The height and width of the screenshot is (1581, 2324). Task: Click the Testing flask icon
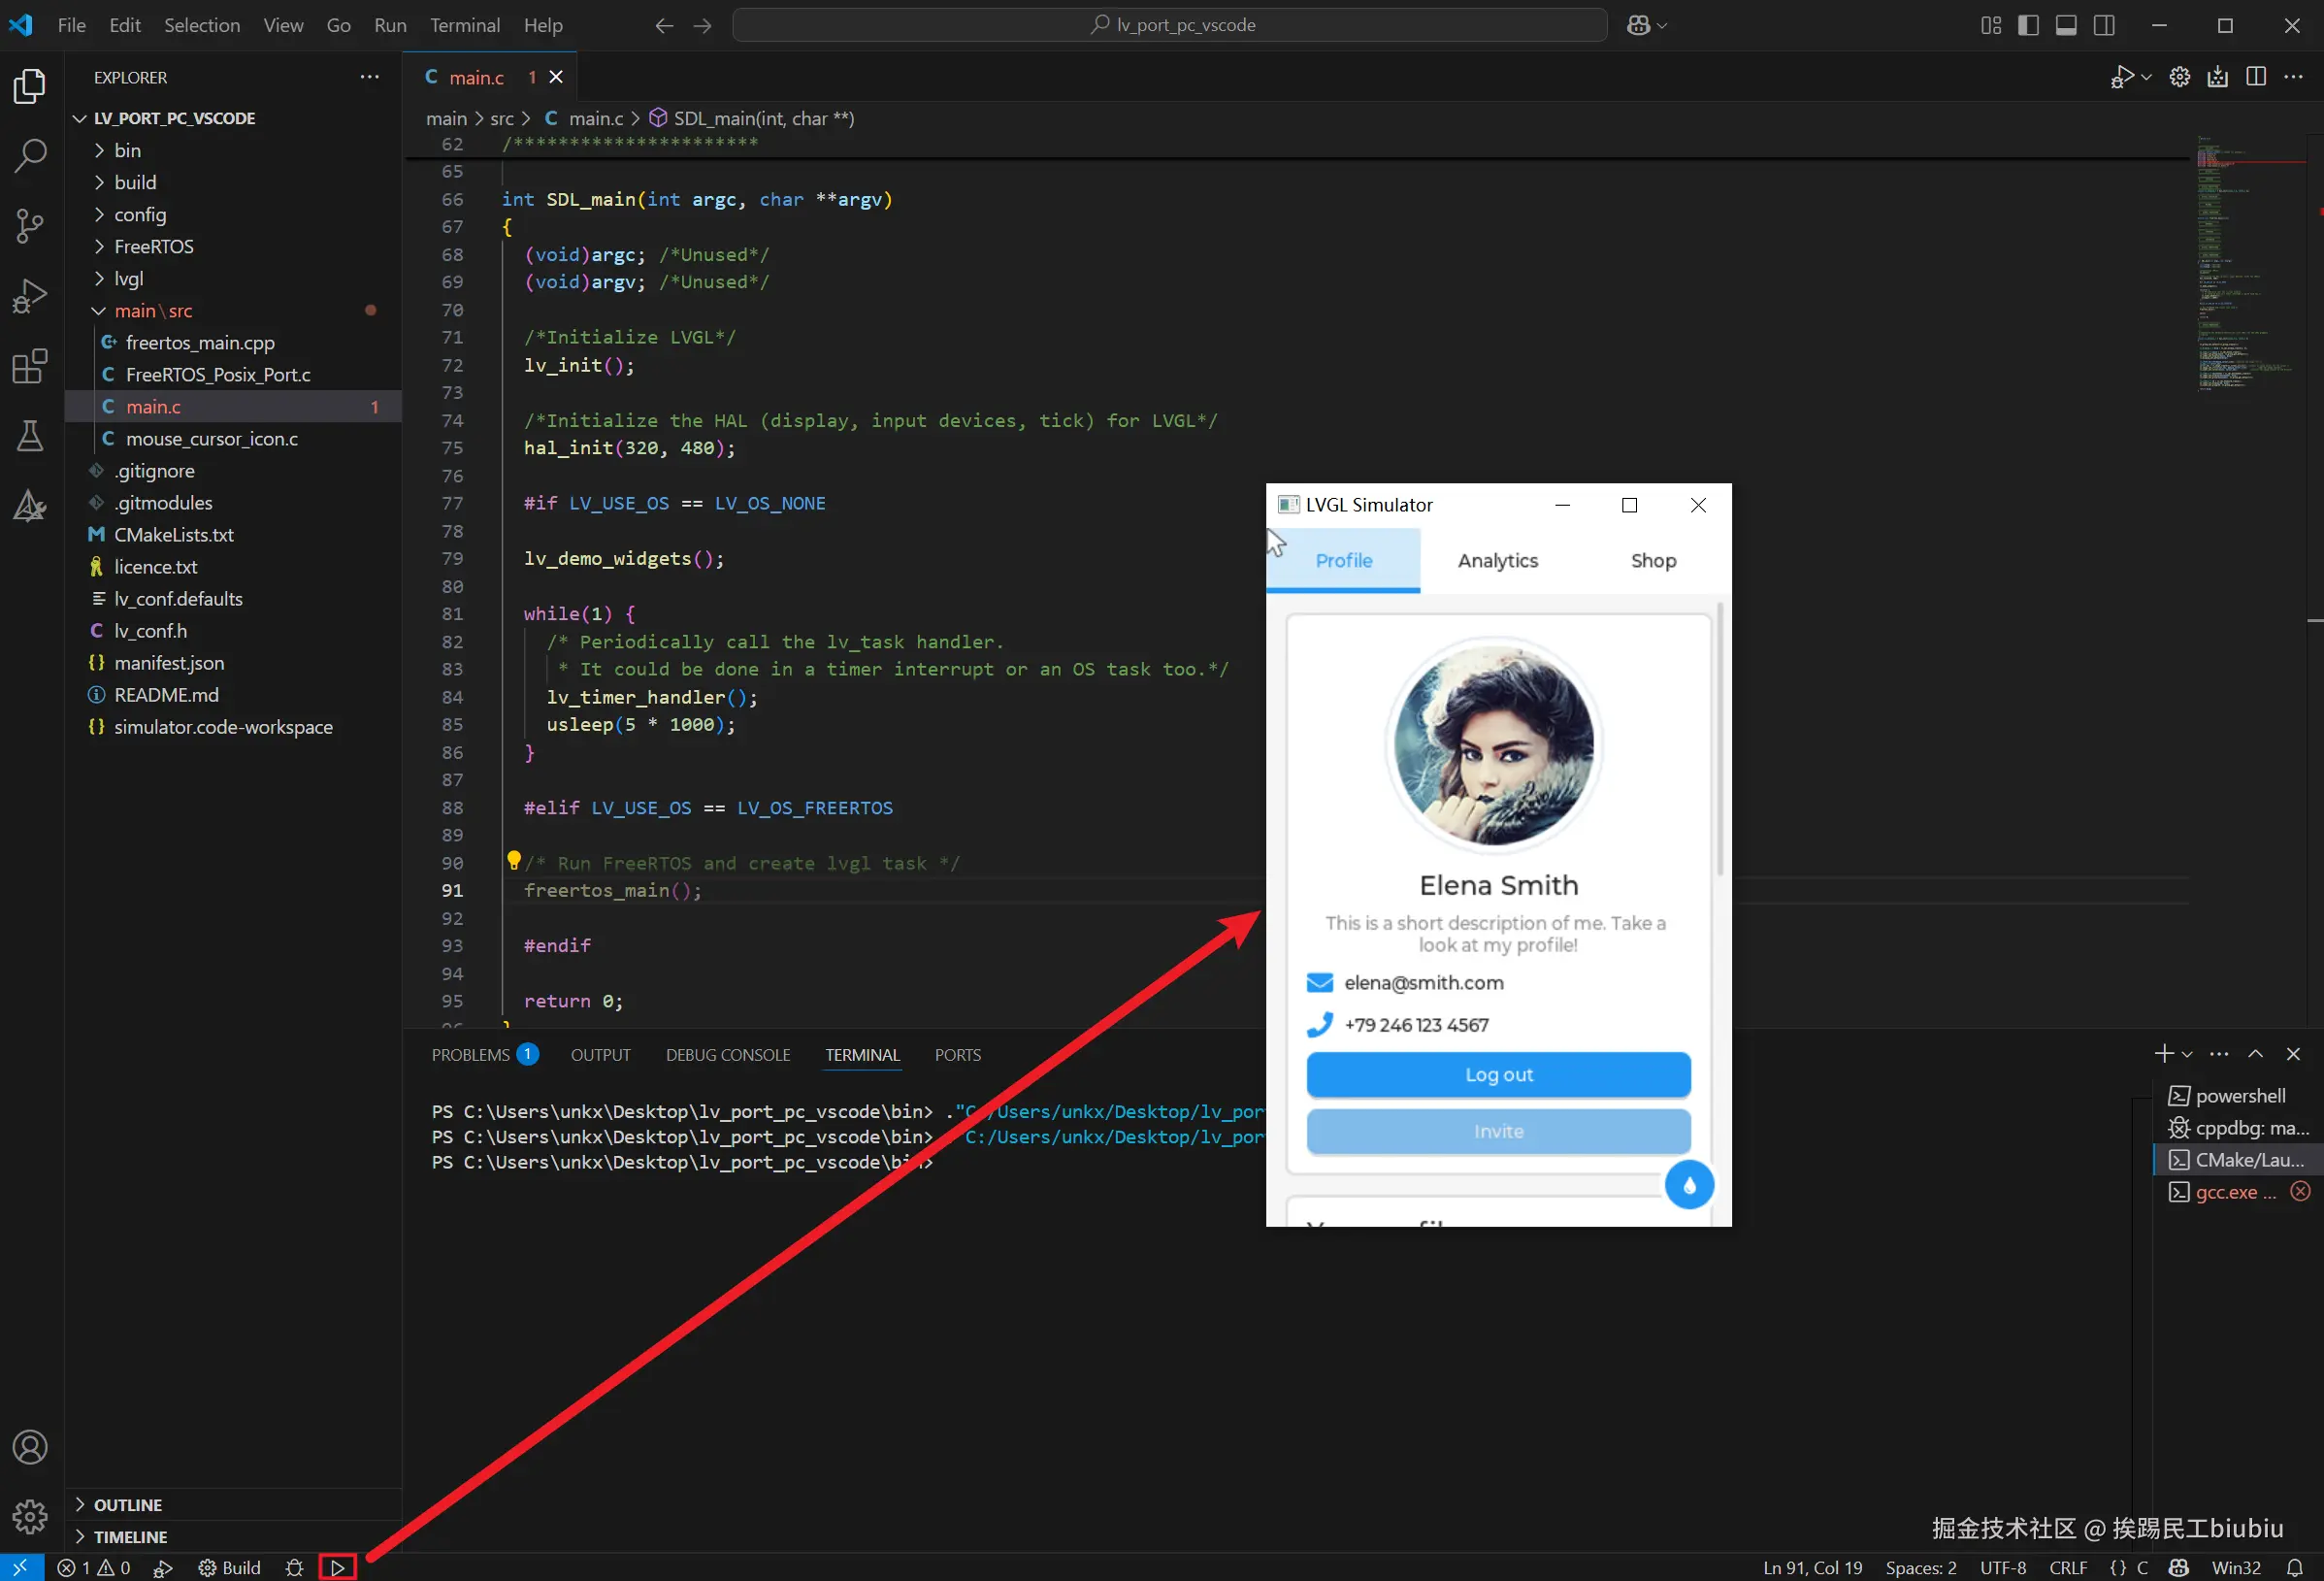pyautogui.click(x=30, y=436)
